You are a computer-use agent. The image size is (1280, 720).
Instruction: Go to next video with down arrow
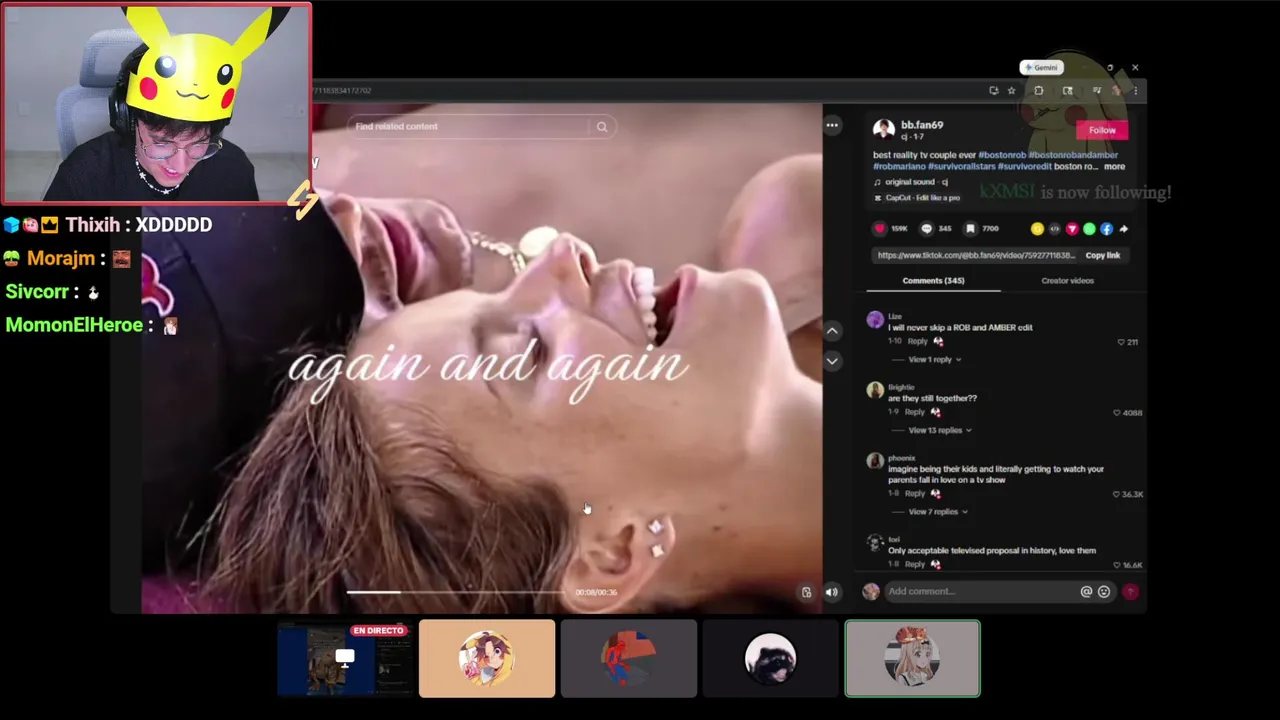pos(832,361)
